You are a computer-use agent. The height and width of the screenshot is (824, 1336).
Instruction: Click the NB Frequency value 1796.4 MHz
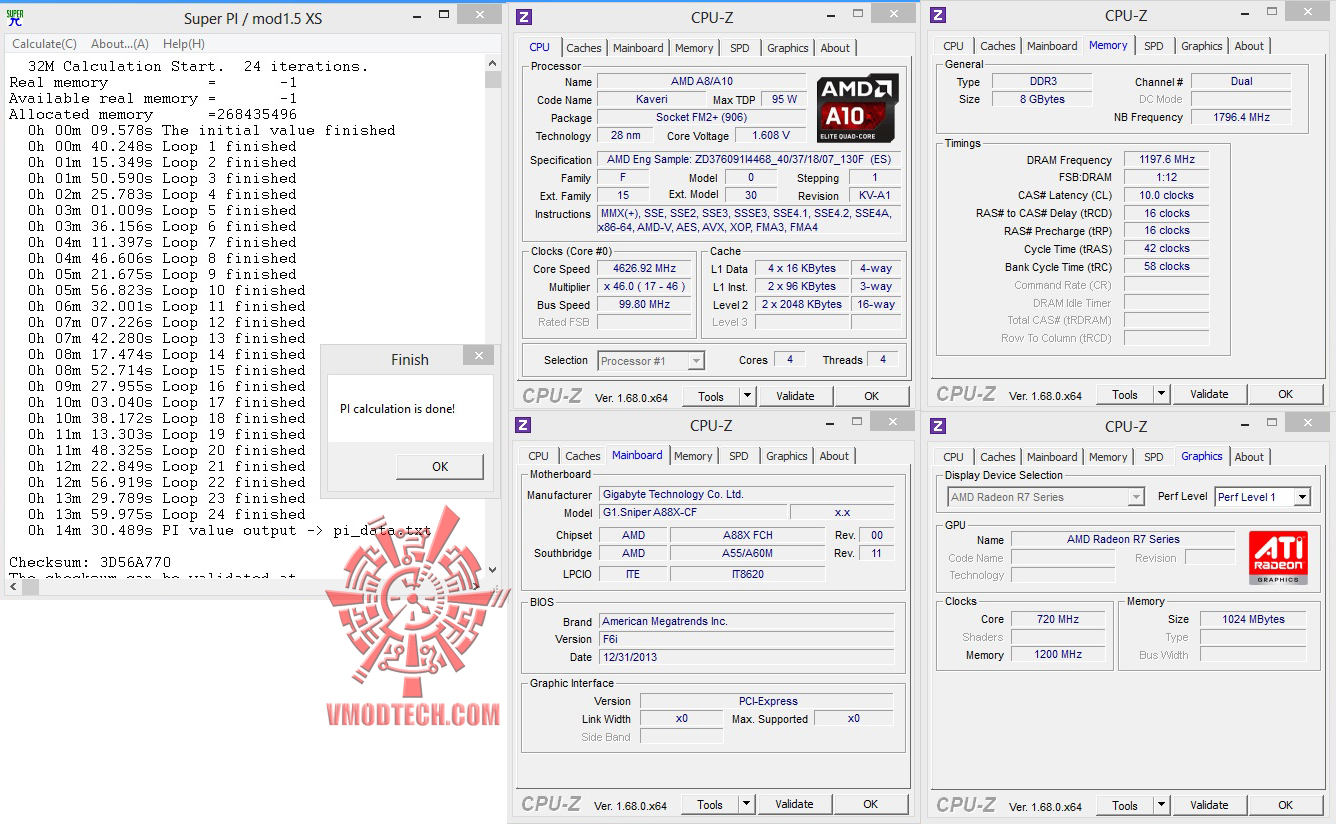(1240, 117)
